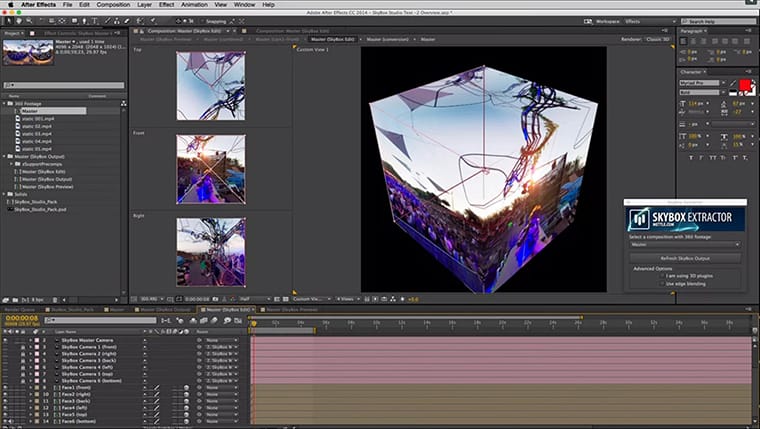Unlock the SkyBox Camera 6 (bottom) layer
760x429 pixels.
point(22,381)
